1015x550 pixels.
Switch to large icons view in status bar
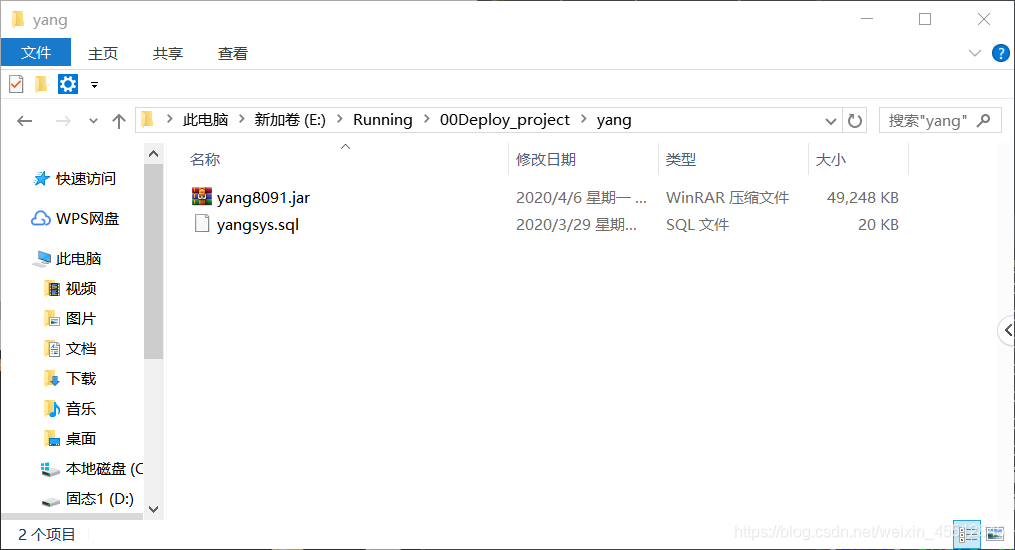[995, 534]
